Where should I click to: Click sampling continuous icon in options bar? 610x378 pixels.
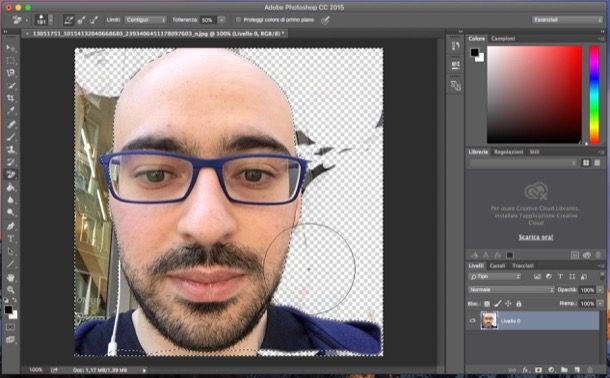(68, 20)
